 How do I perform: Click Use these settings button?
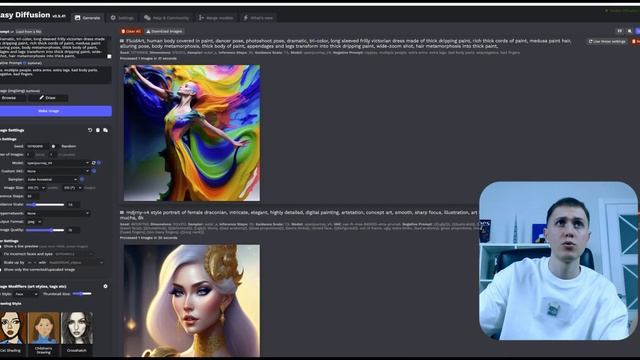click(x=607, y=41)
